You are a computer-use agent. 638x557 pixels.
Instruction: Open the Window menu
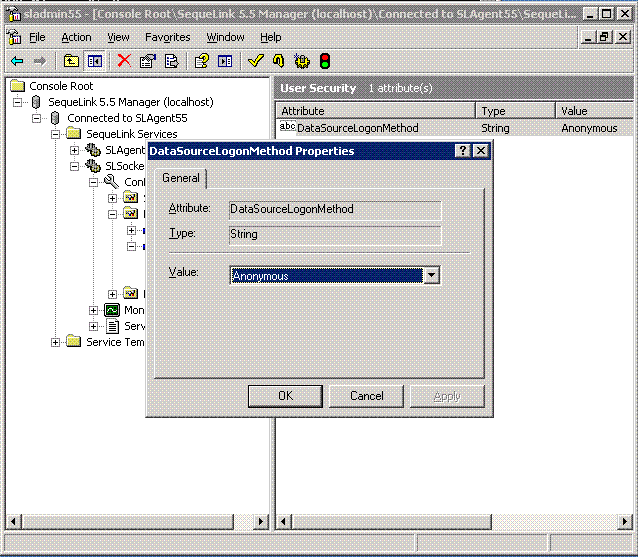[225, 37]
